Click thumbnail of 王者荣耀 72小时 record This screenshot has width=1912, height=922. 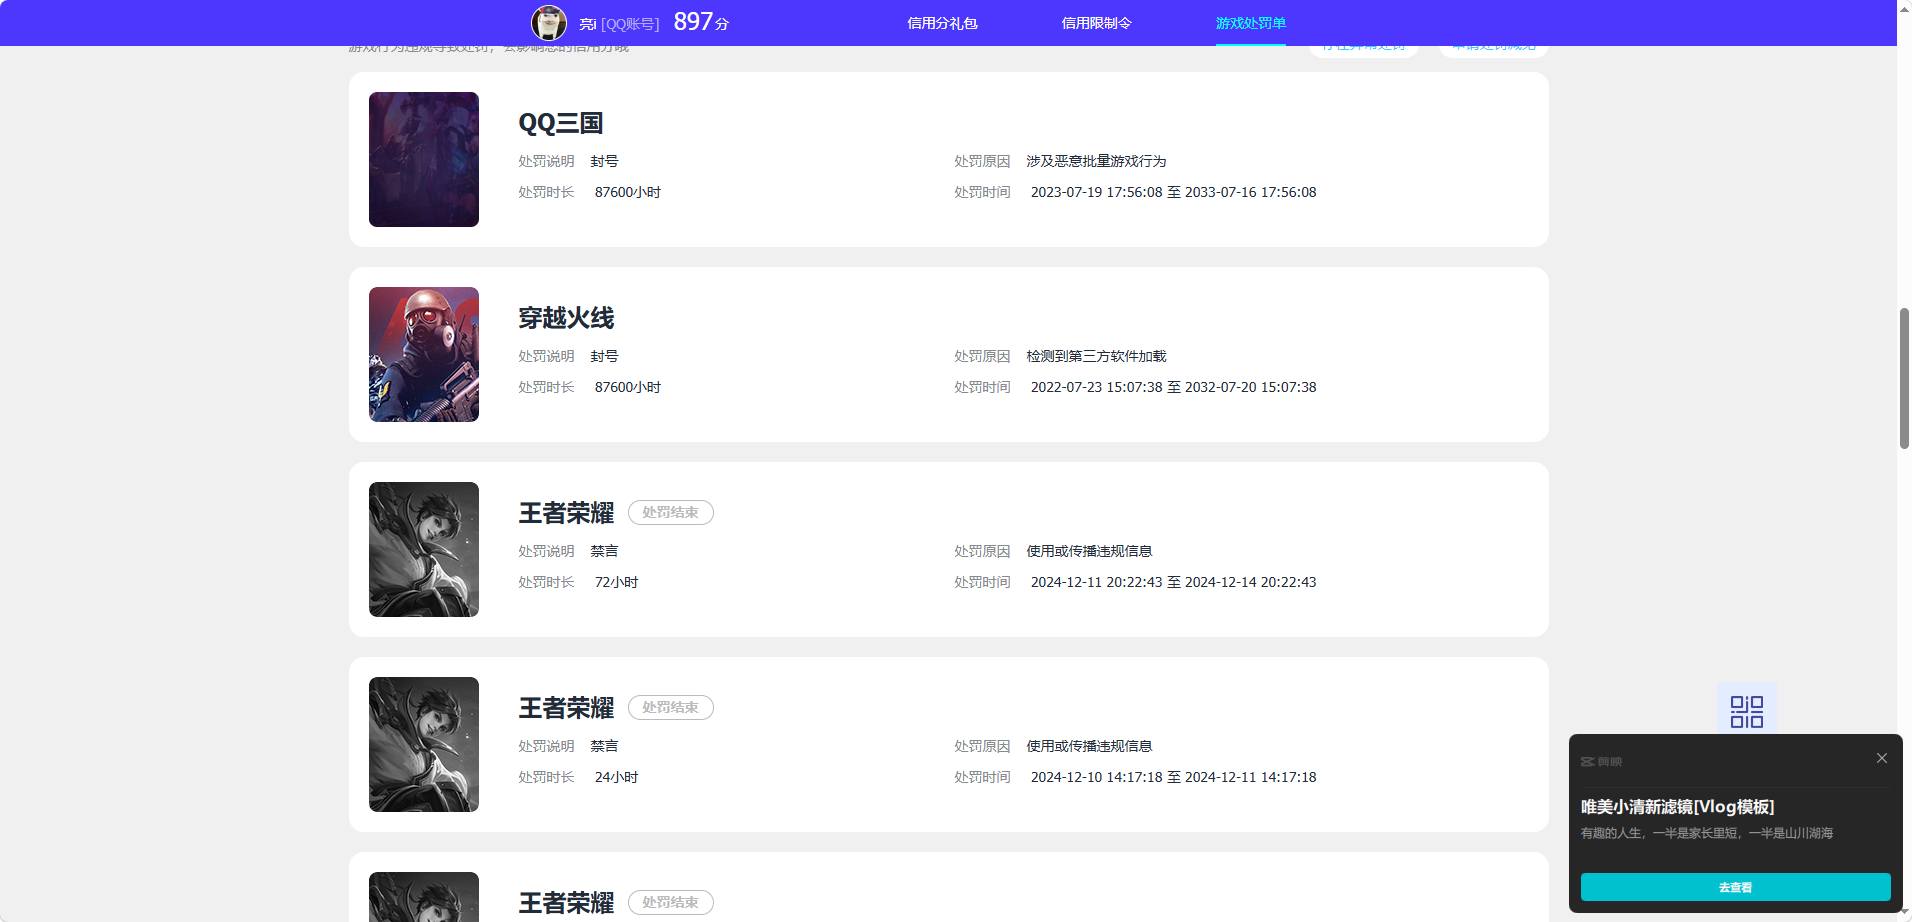click(x=424, y=549)
